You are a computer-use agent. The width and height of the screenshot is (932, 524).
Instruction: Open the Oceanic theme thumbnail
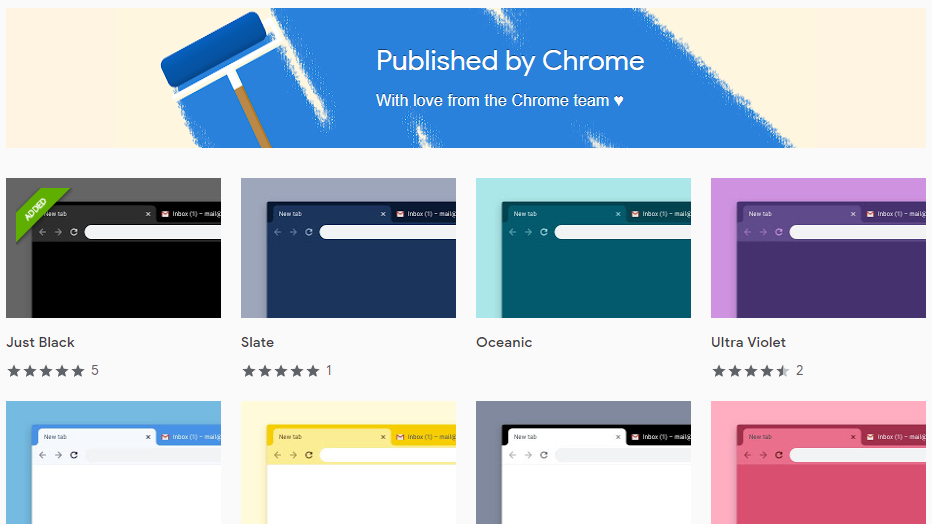point(583,248)
